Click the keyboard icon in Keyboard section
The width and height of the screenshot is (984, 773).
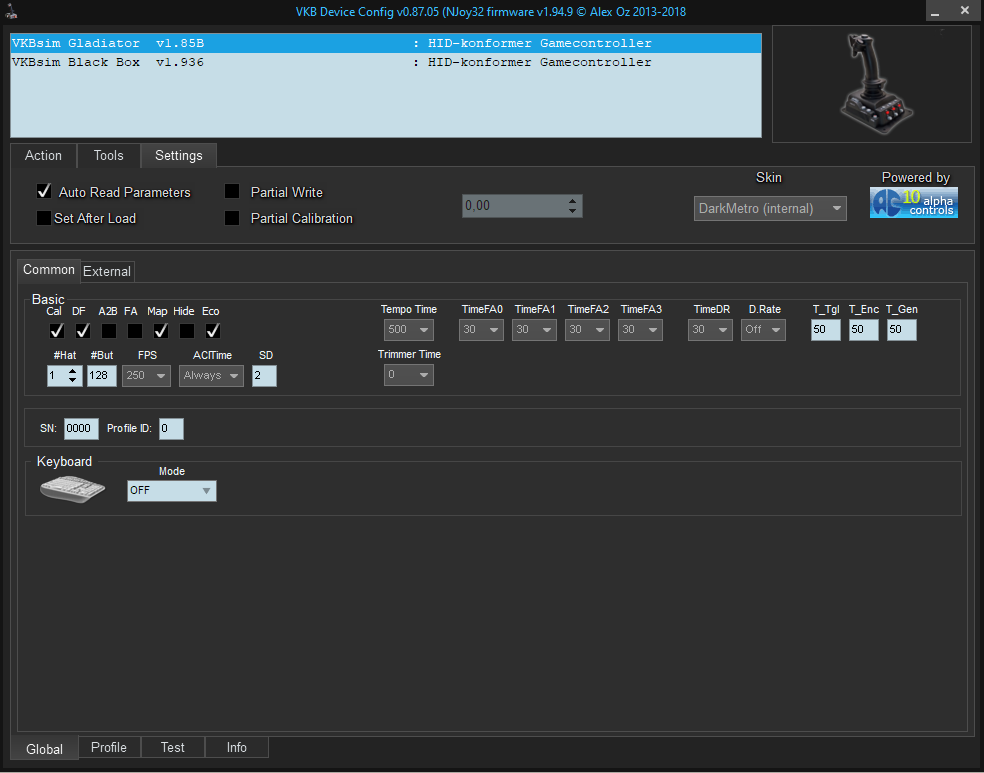[72, 489]
